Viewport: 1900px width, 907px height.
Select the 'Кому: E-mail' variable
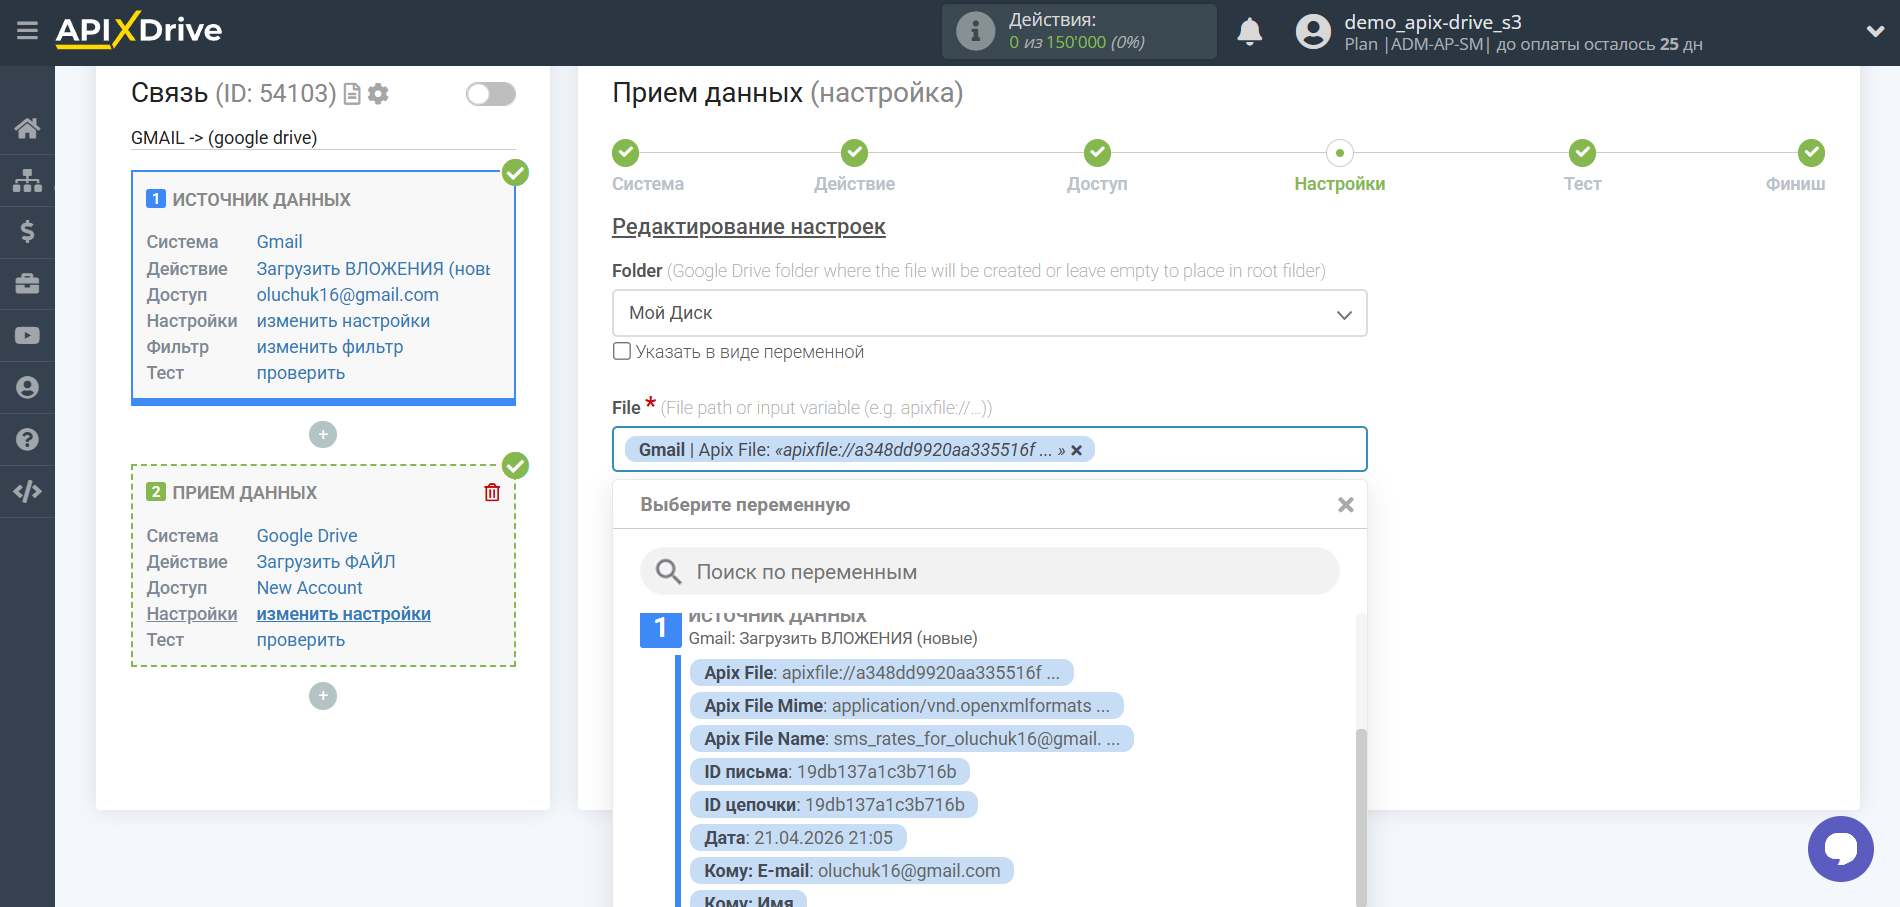(852, 871)
